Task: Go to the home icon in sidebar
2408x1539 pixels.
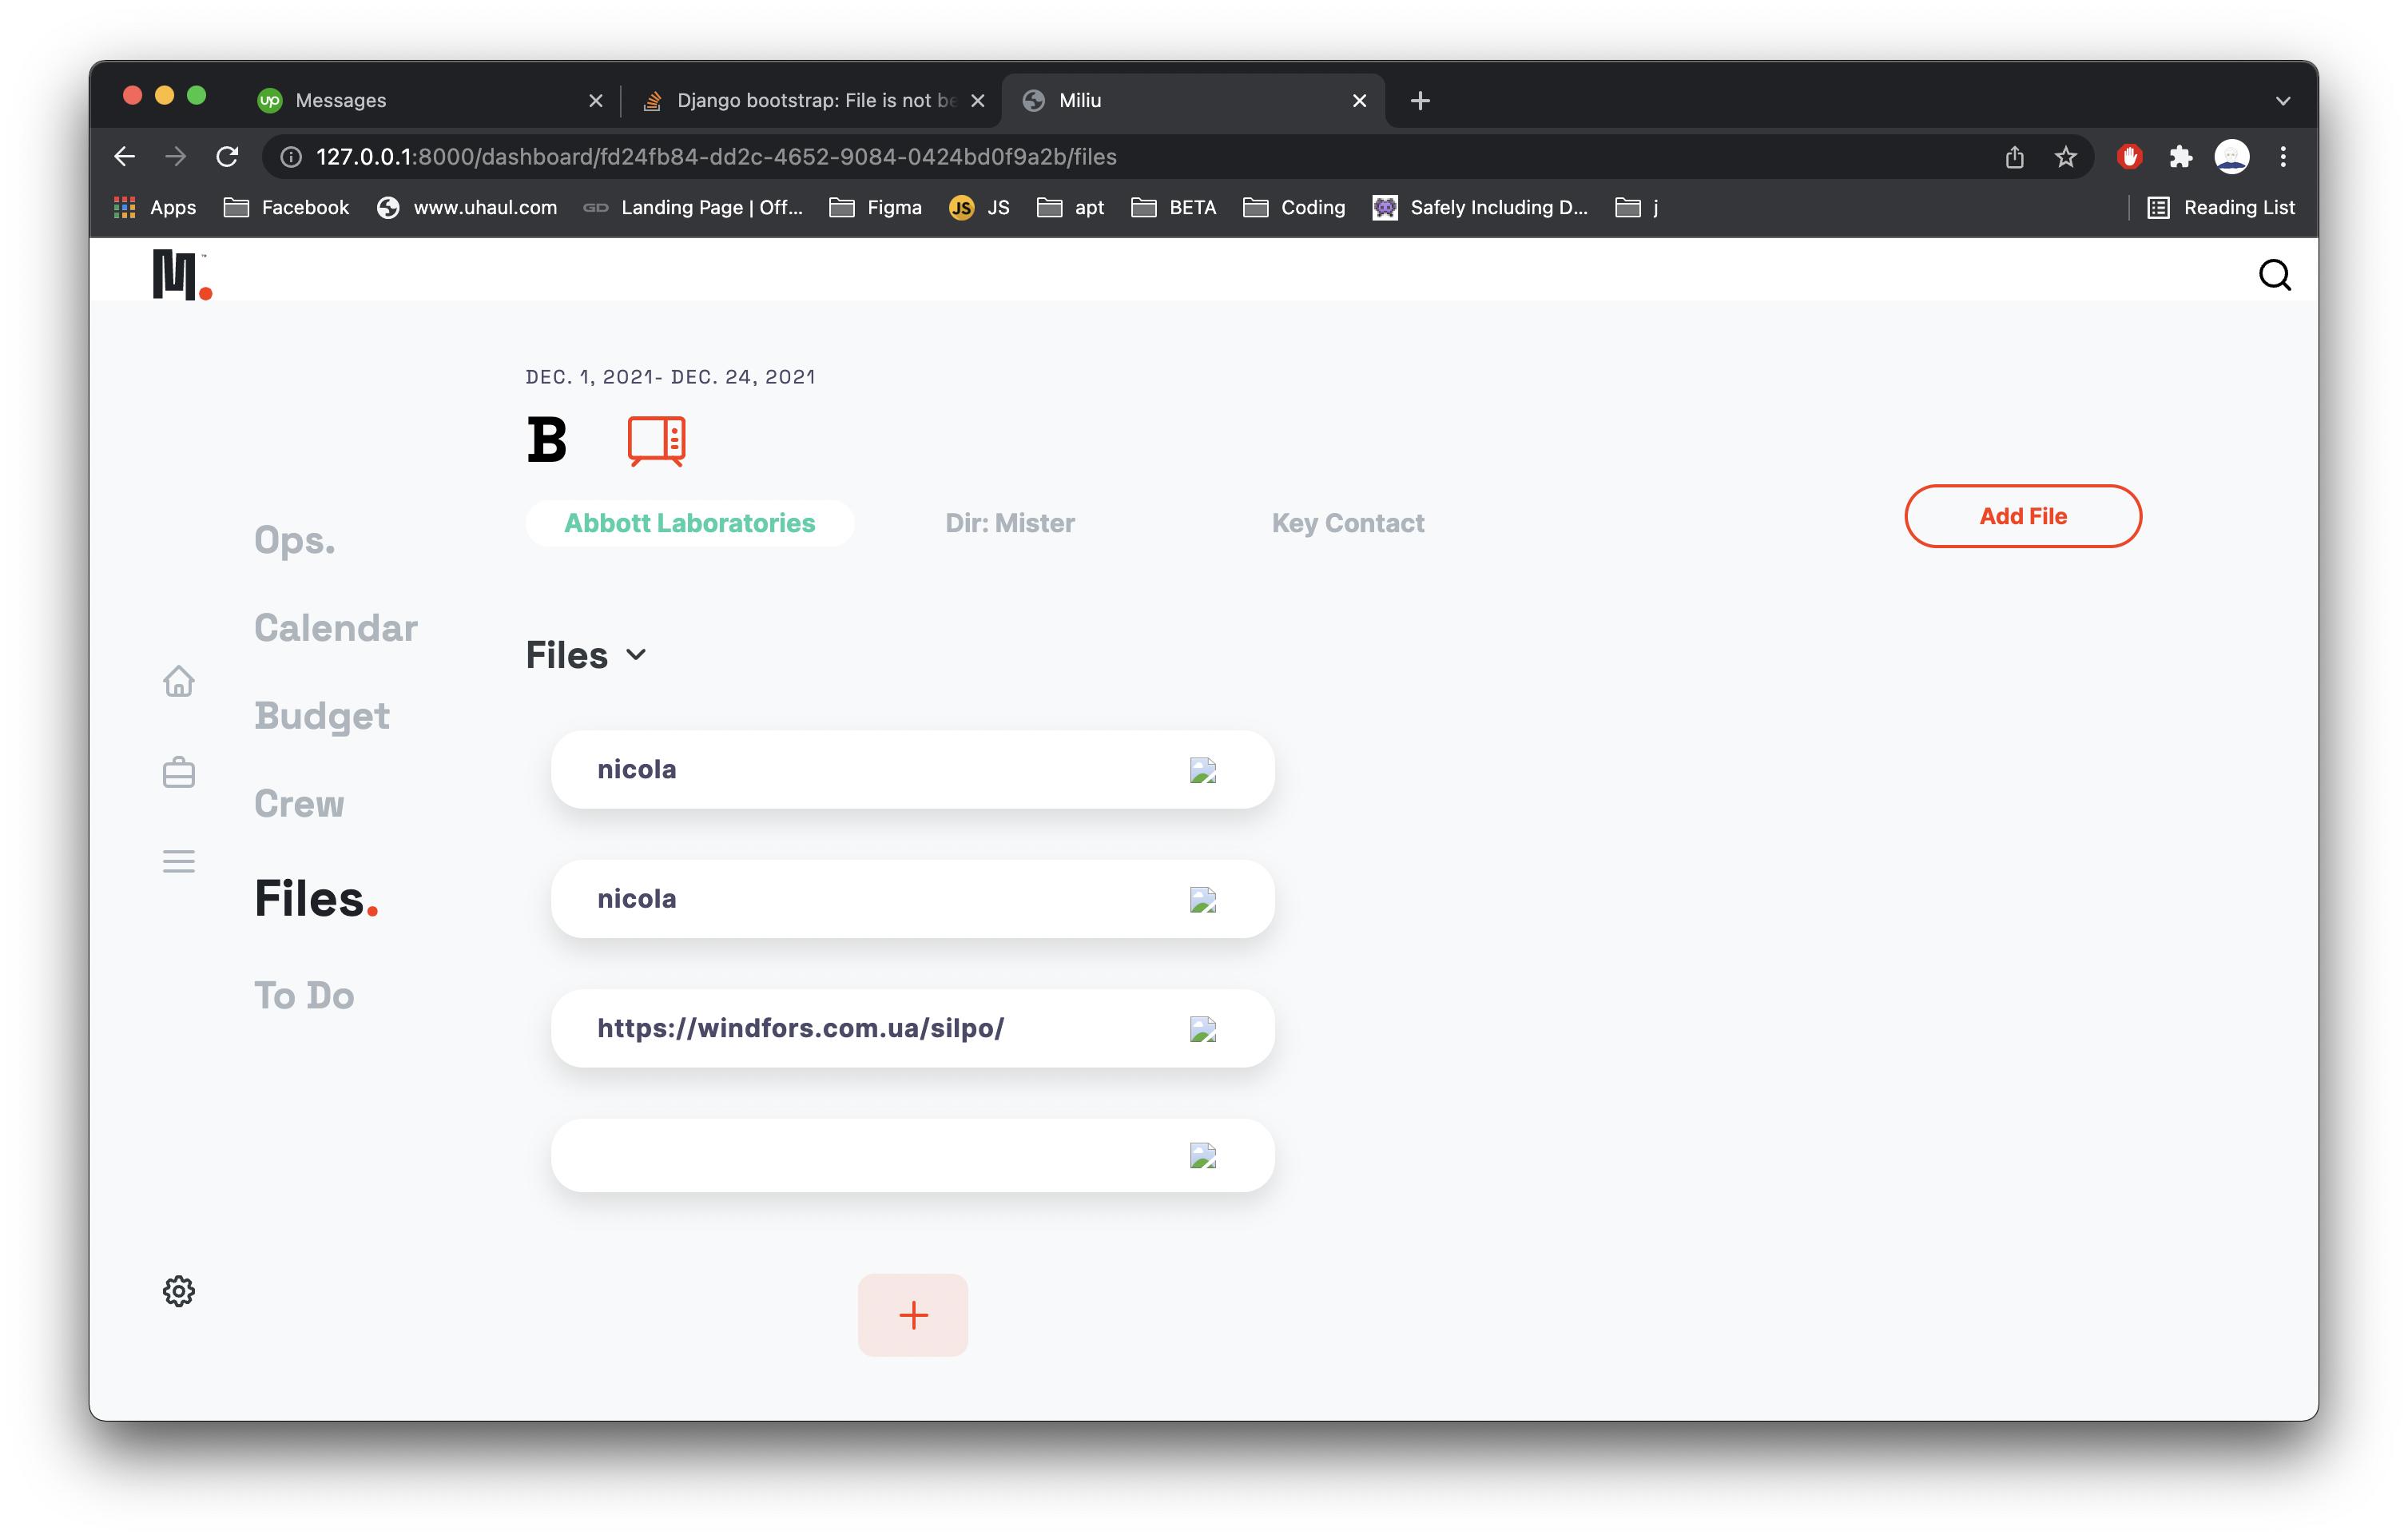Action: pos(179,681)
